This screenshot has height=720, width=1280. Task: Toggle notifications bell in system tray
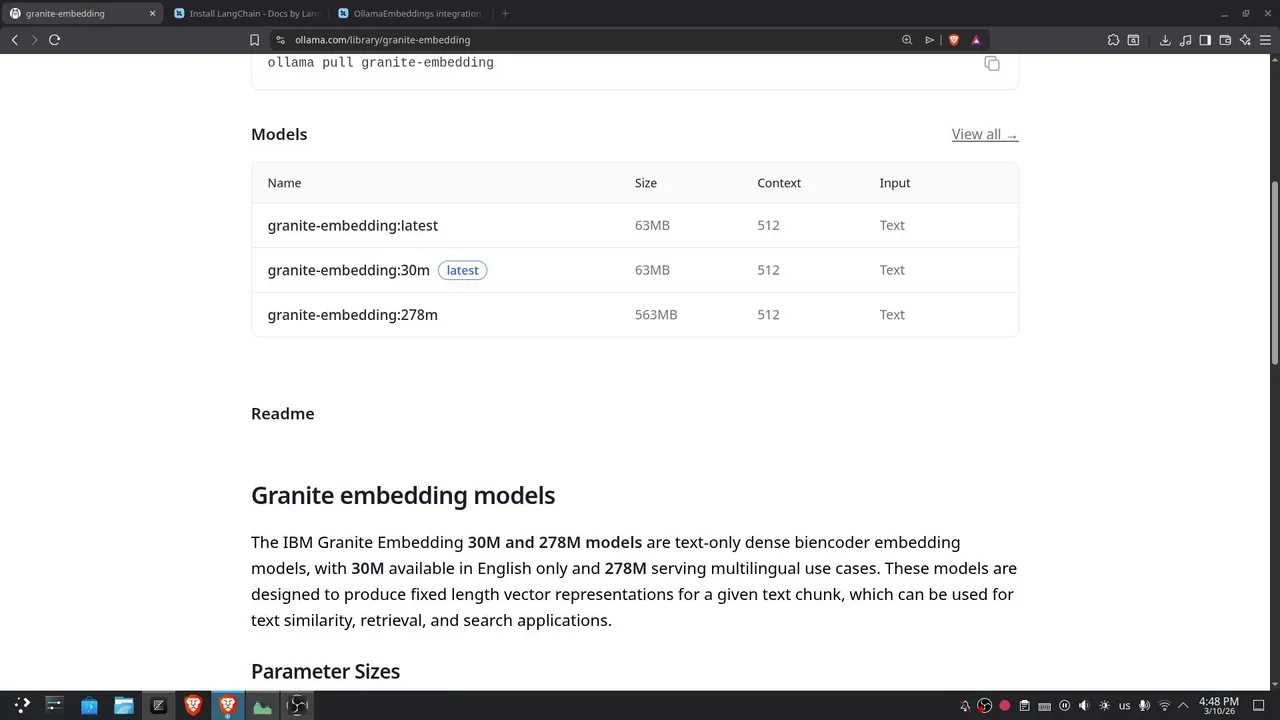point(965,706)
